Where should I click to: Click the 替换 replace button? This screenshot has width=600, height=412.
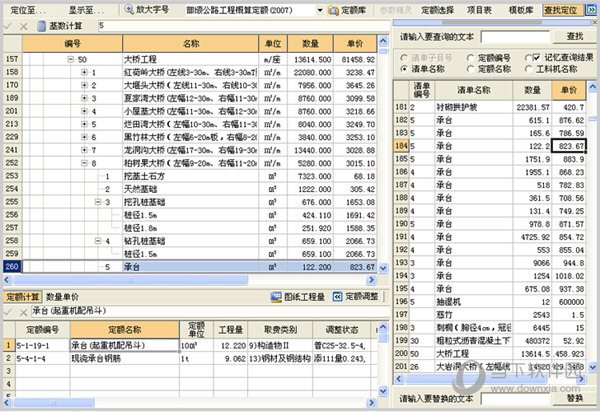click(x=574, y=399)
